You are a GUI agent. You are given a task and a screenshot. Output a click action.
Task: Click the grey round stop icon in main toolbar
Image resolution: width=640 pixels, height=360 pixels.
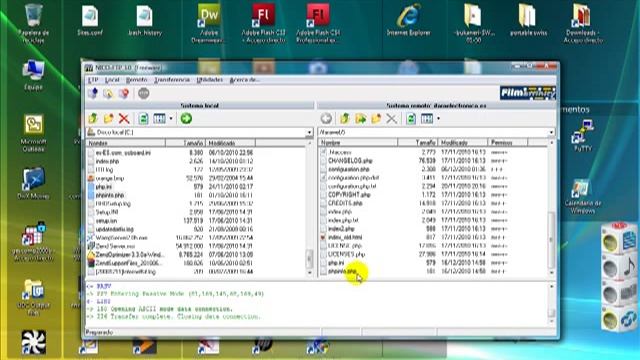(143, 93)
